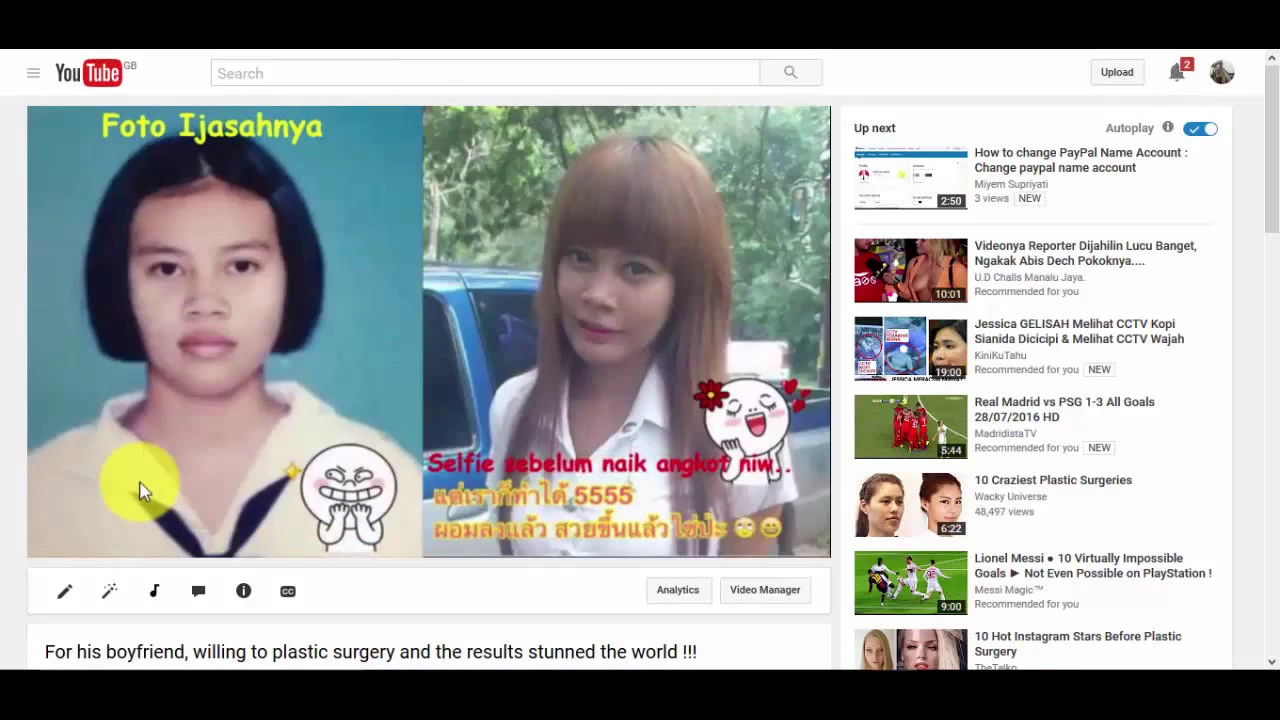This screenshot has height=720, width=1280.
Task: Toggle the Autoplay switch off
Action: pyautogui.click(x=1200, y=128)
